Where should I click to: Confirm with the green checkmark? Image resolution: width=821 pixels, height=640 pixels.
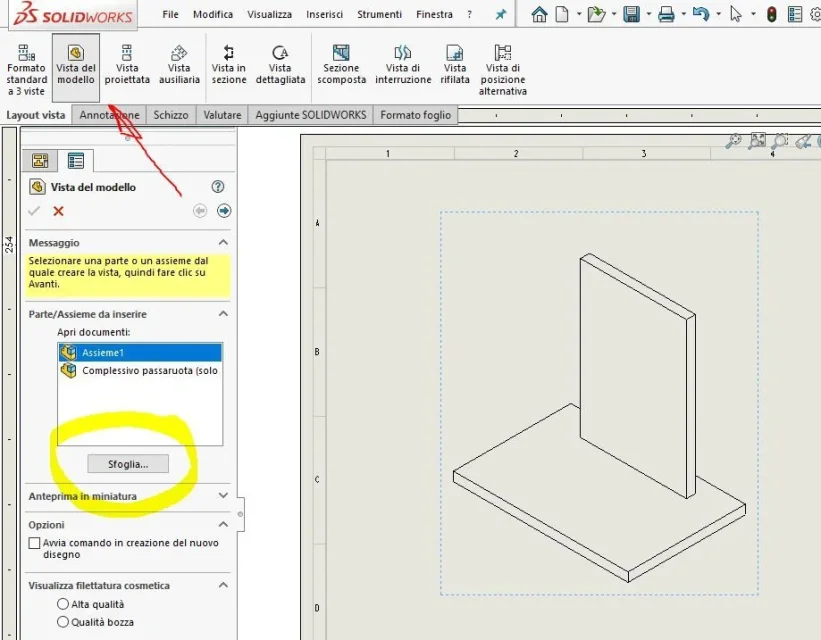[34, 211]
